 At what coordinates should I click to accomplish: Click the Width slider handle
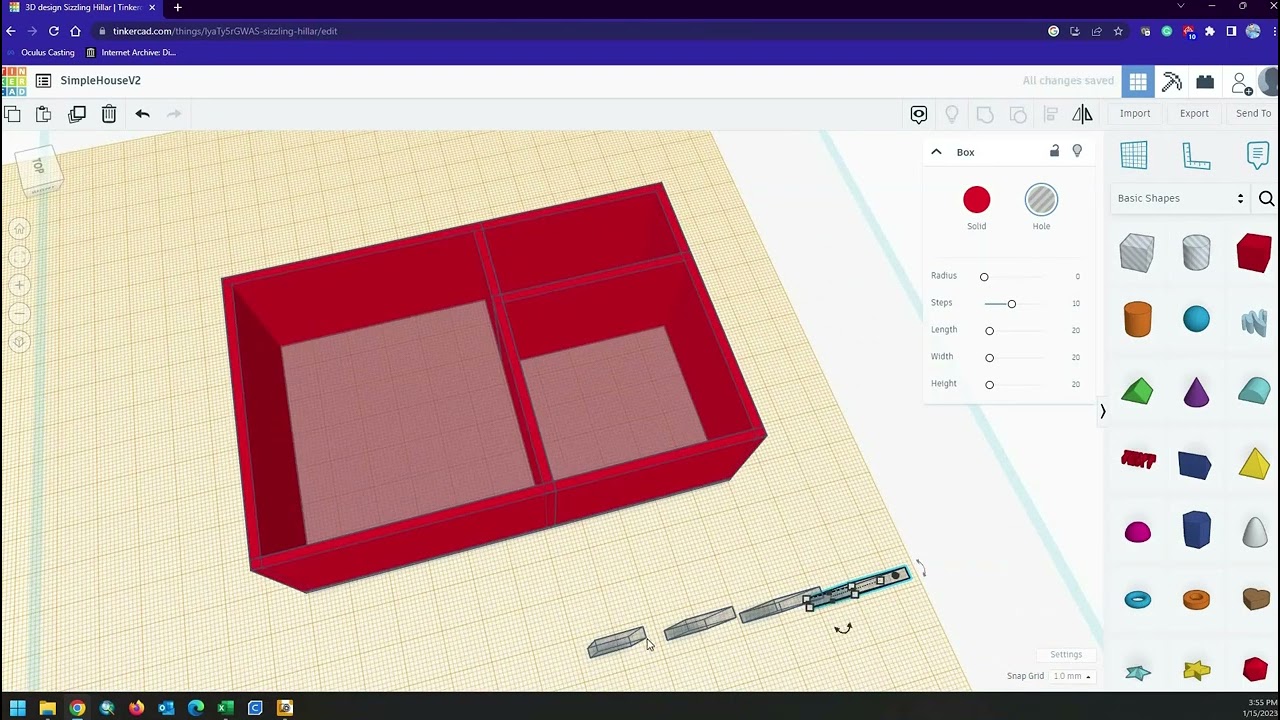click(x=989, y=358)
